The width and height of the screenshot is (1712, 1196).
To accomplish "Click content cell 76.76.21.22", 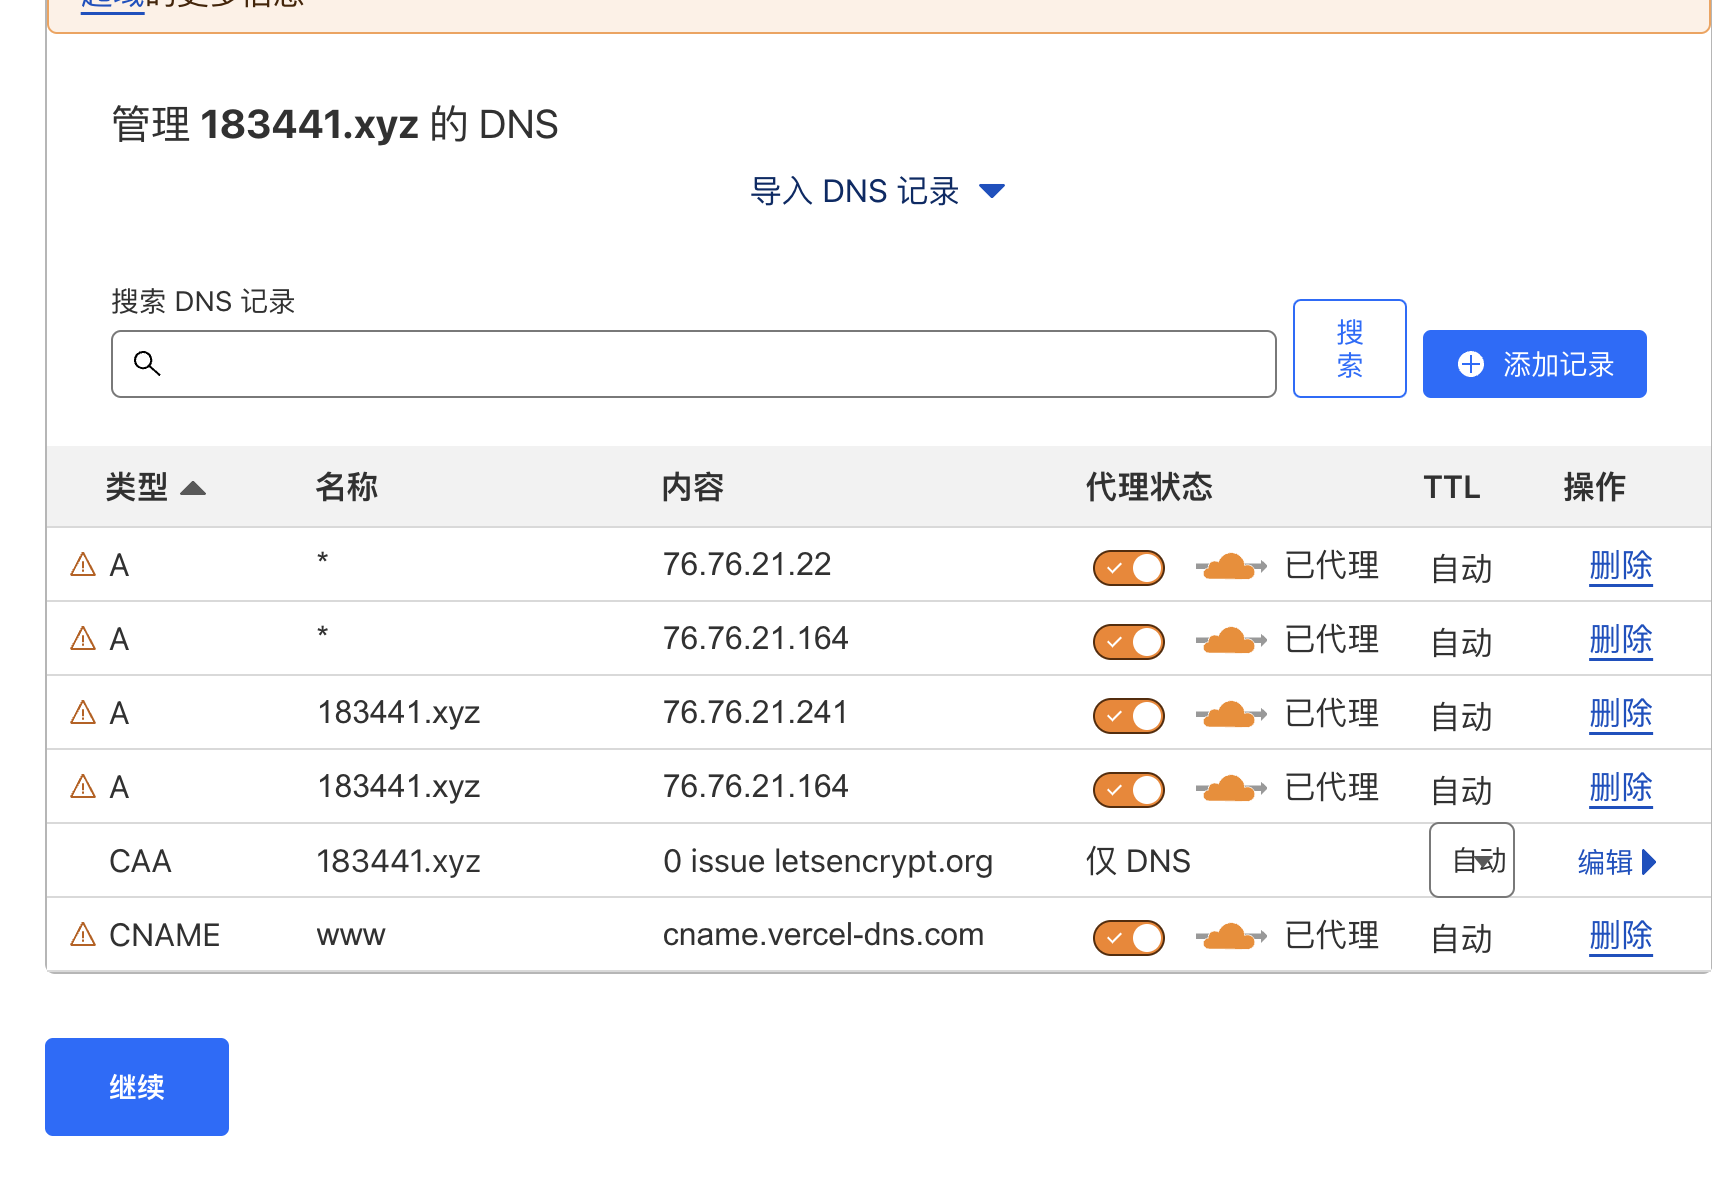I will coord(747,564).
